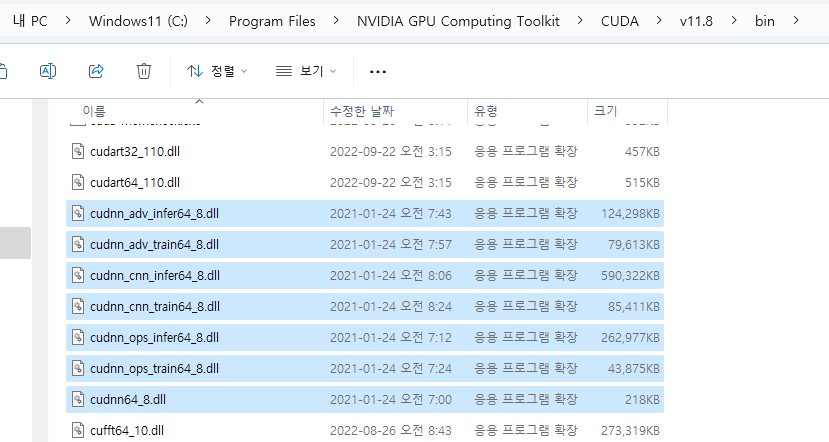Viewport: 829px width, 442px height.
Task: Click the Windows11 (C:) breadcrumb
Action: click(139, 21)
